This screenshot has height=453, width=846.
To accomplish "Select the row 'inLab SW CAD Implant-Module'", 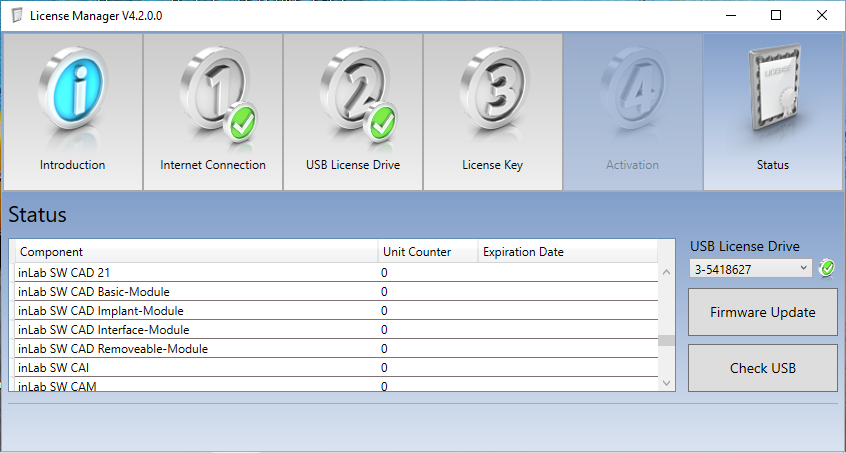I will (337, 311).
